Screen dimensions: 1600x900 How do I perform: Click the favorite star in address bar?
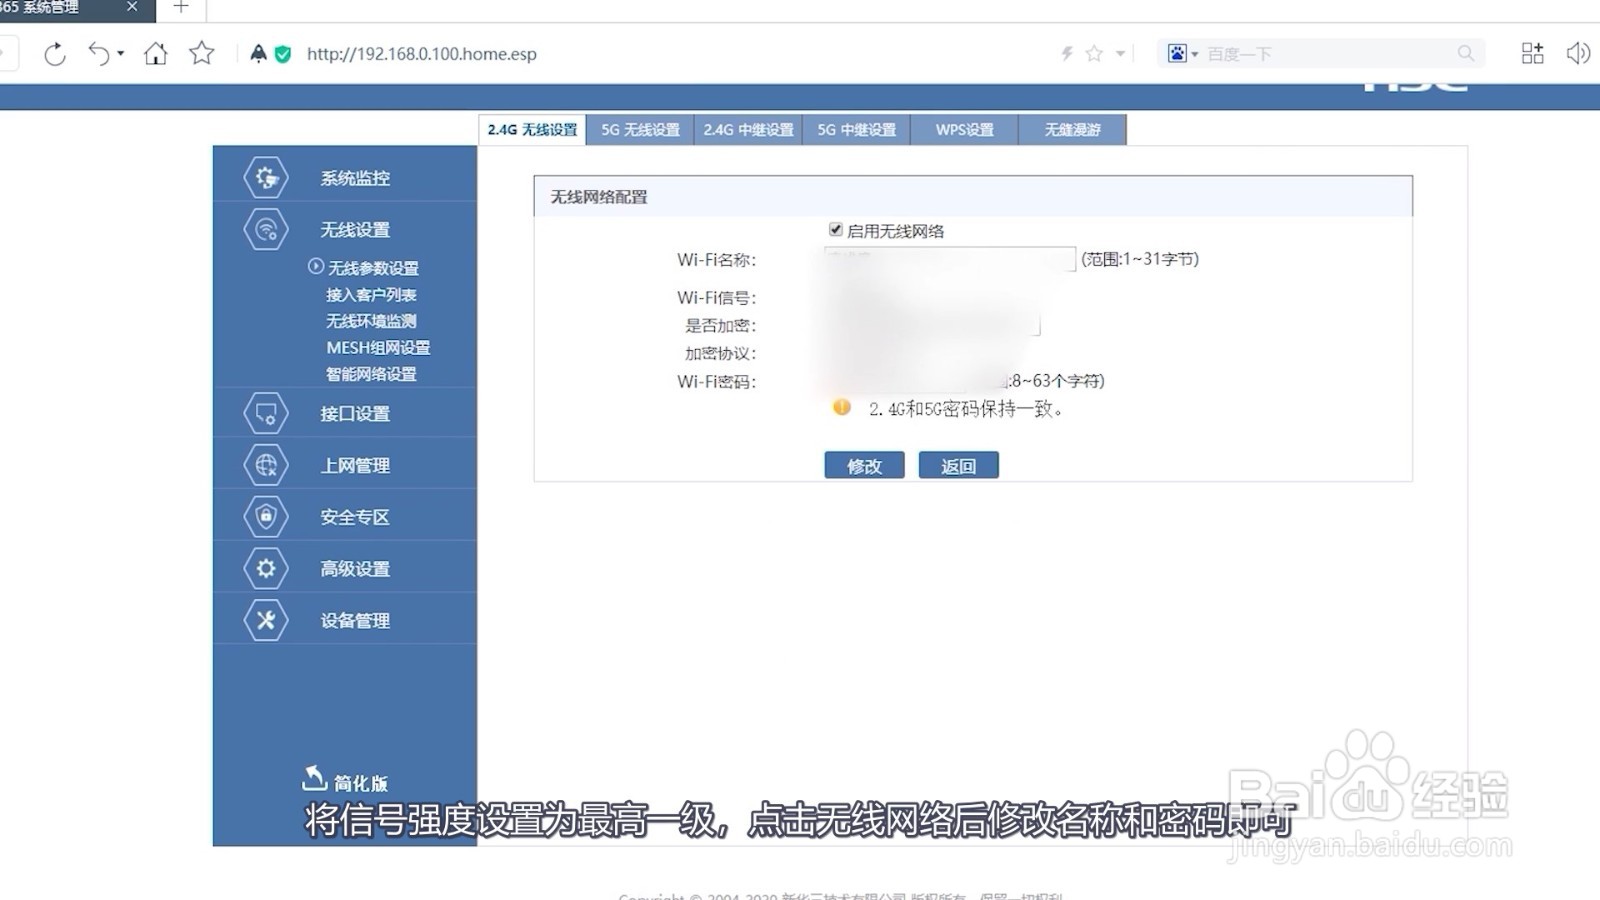point(1094,54)
